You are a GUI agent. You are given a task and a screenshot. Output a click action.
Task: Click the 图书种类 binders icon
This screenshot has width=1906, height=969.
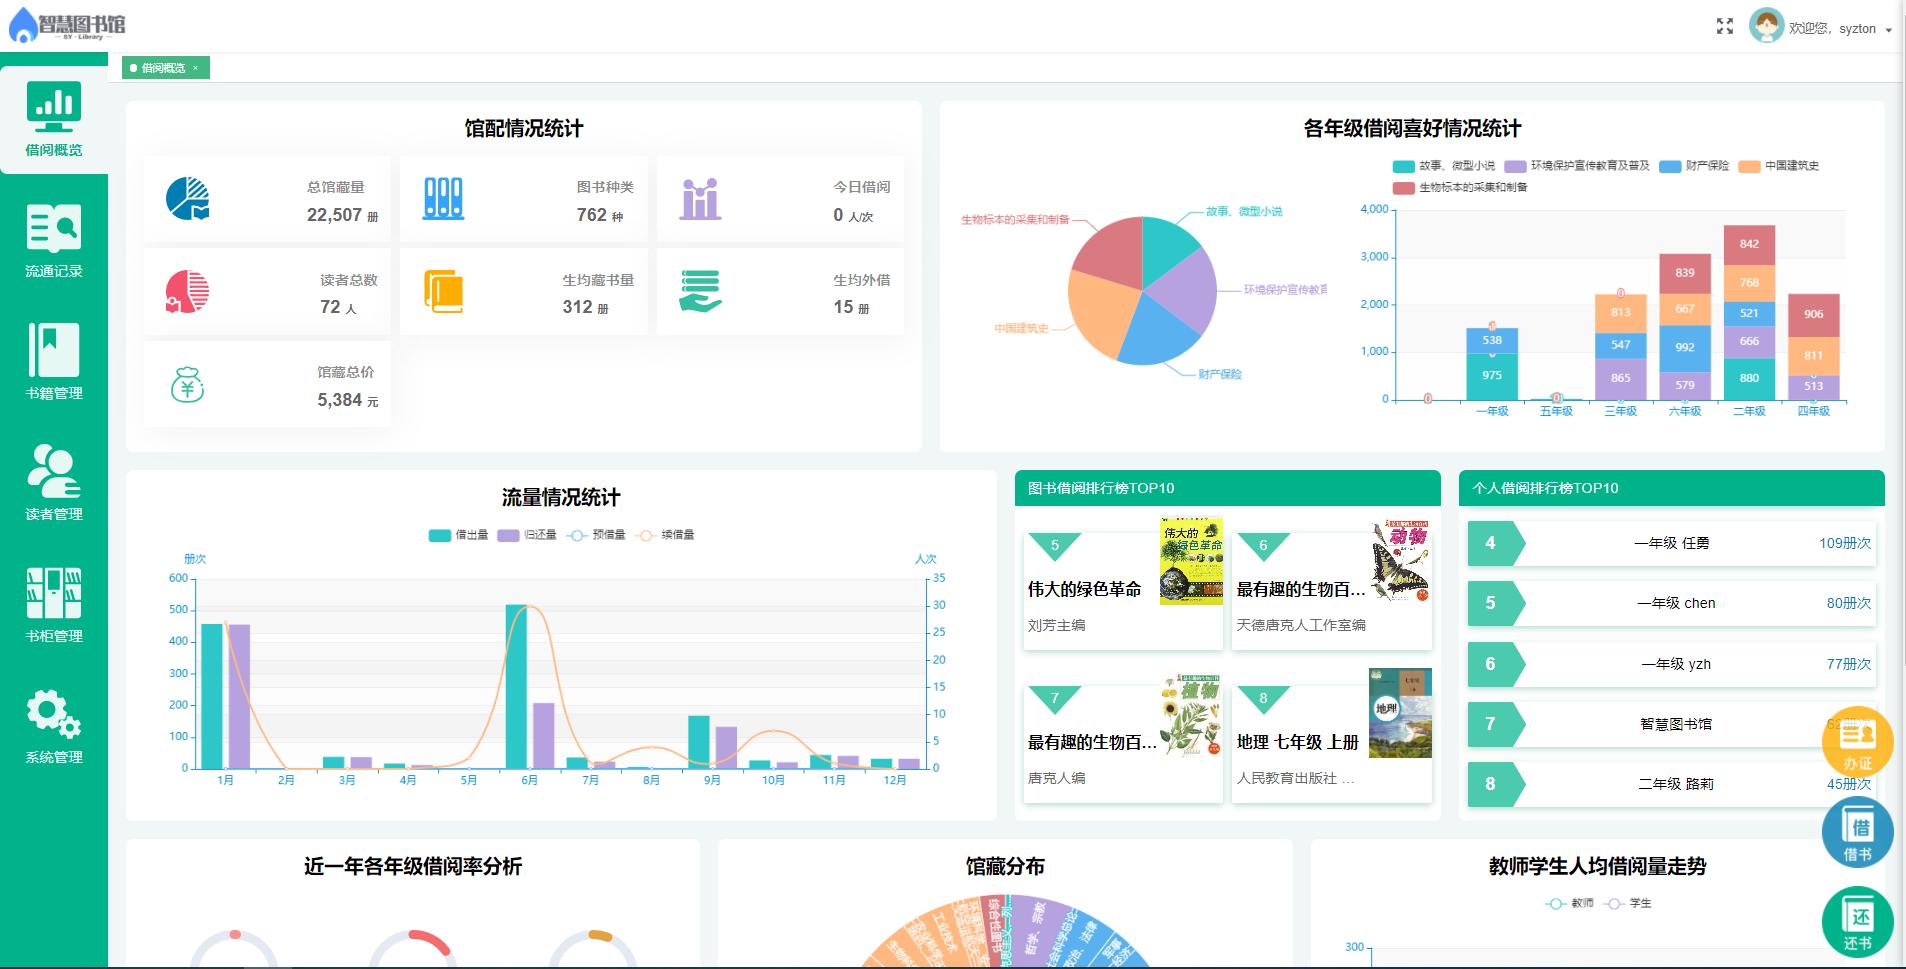click(x=443, y=199)
